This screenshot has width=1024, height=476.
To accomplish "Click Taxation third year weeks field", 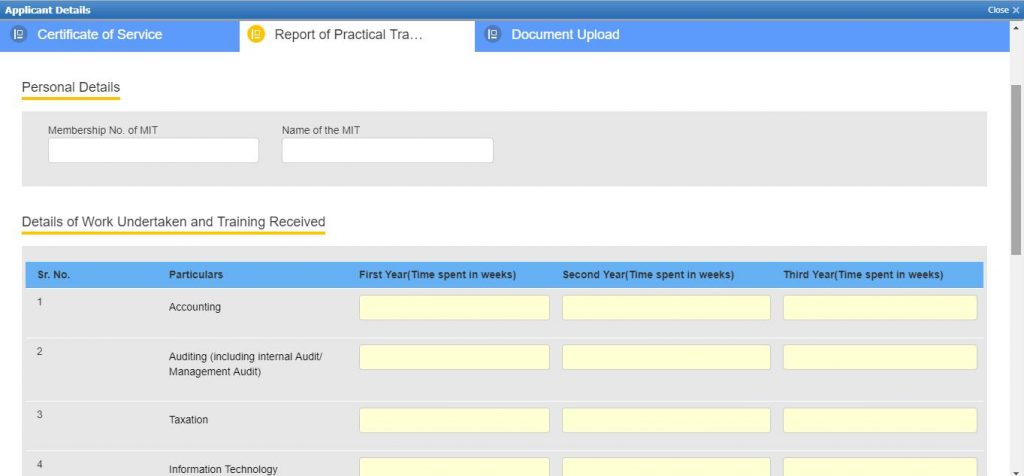I will 880,421.
